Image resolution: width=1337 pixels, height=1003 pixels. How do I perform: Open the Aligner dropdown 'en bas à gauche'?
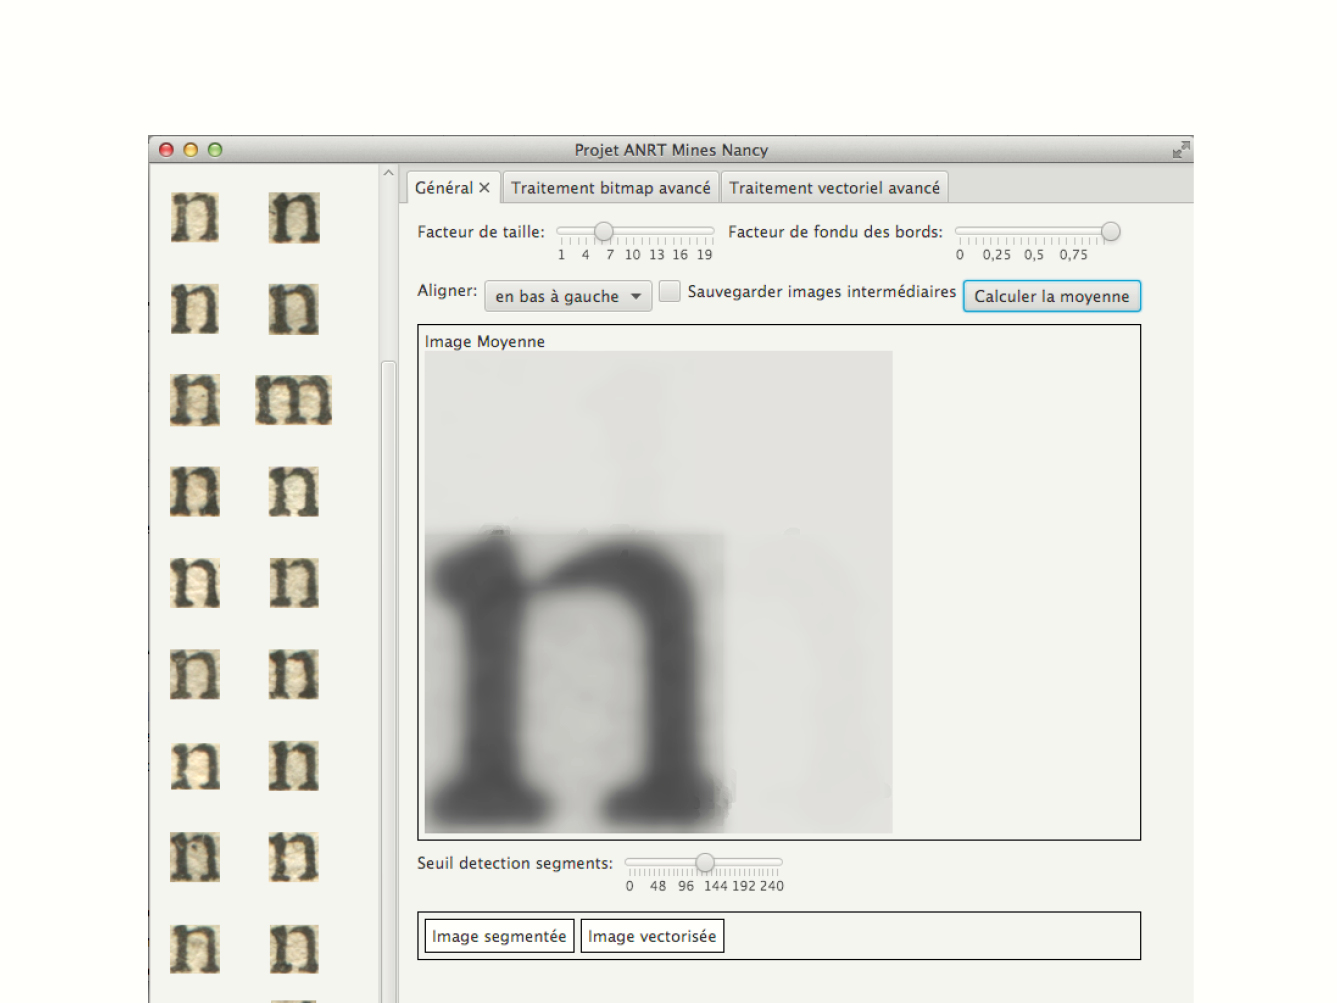(x=567, y=296)
